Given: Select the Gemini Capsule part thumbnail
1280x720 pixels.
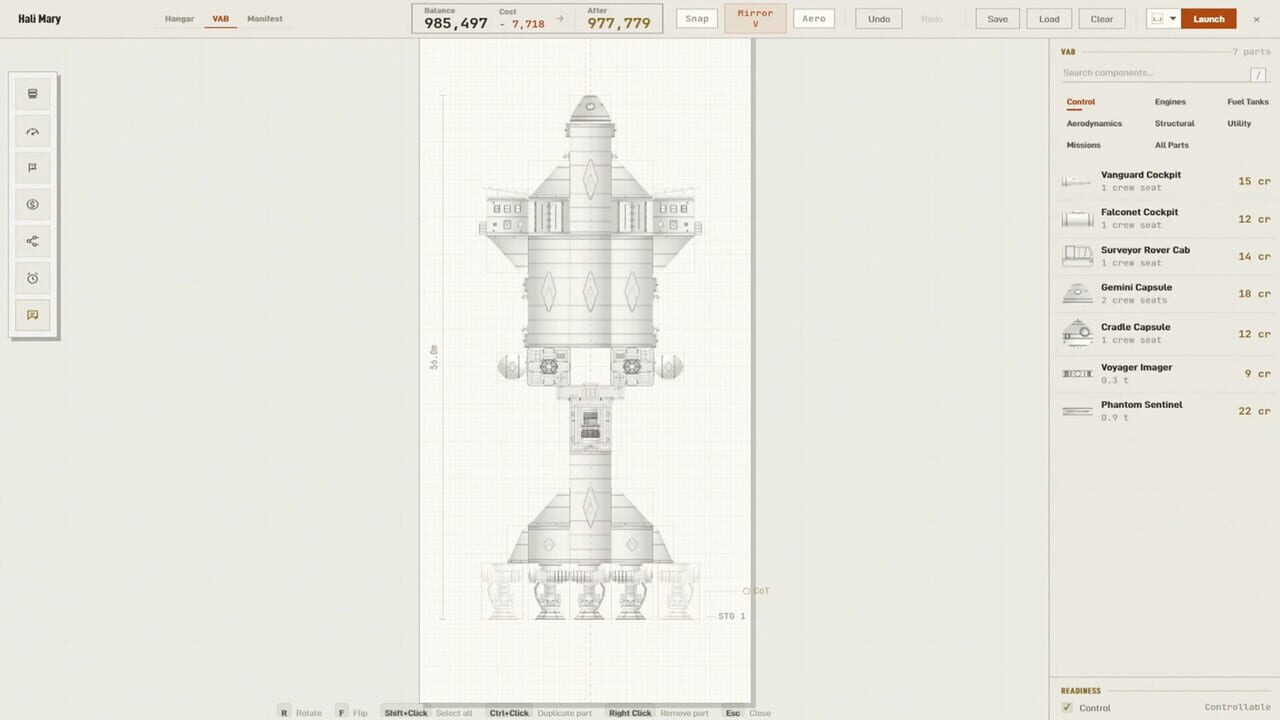Looking at the screenshot, I should [1077, 294].
